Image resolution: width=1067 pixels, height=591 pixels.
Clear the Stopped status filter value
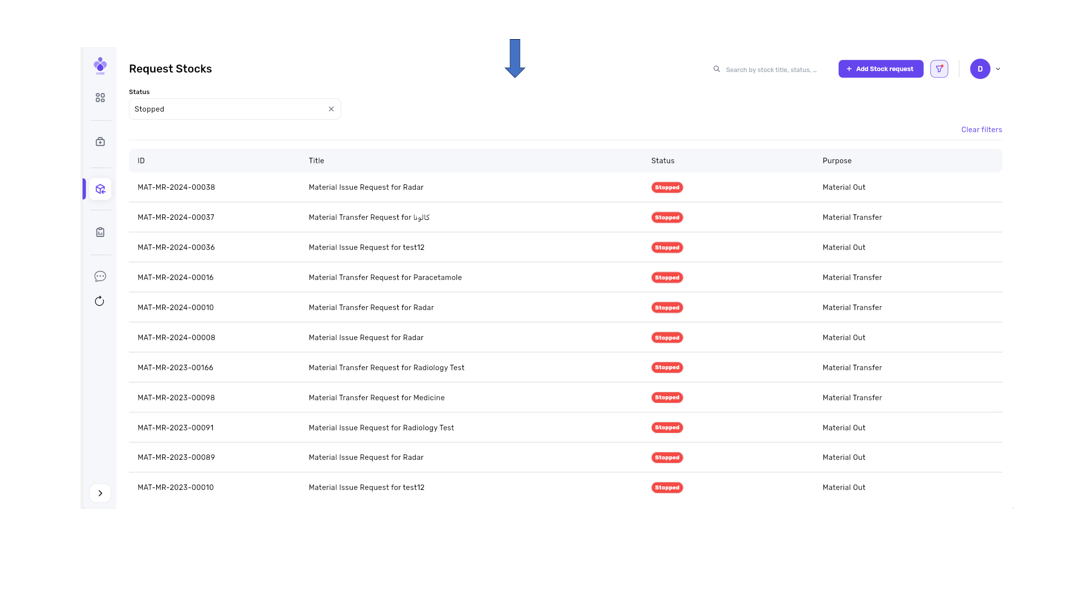pos(331,109)
